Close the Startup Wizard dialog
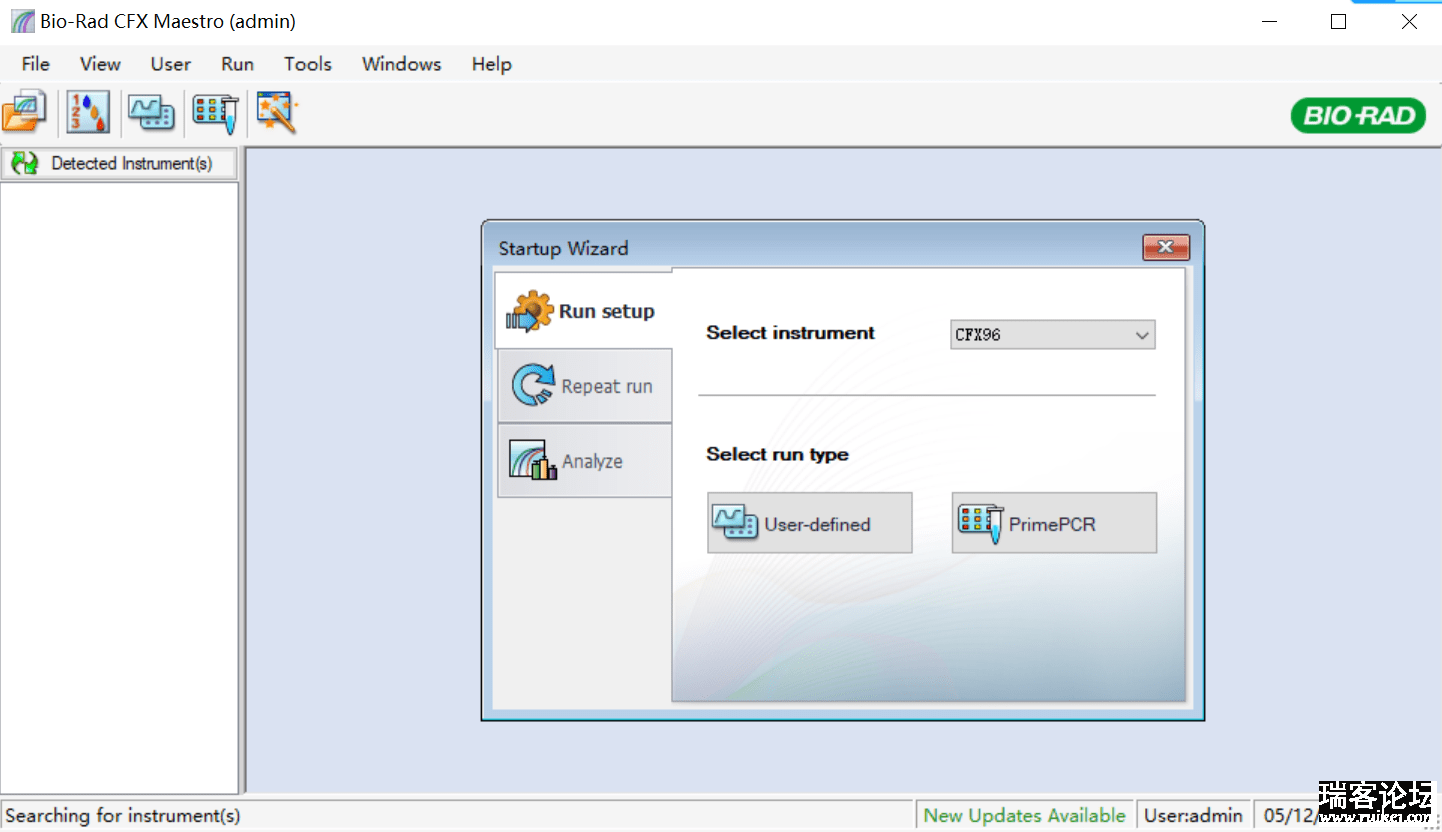1442x832 pixels. click(x=1166, y=247)
